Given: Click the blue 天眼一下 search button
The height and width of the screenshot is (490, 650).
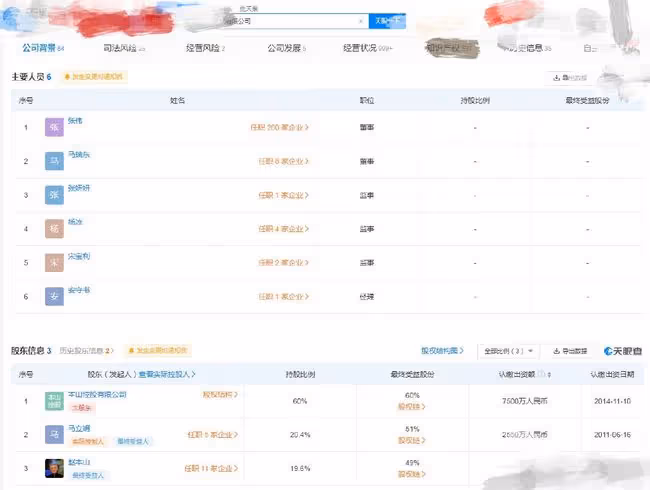Looking at the screenshot, I should point(387,21).
